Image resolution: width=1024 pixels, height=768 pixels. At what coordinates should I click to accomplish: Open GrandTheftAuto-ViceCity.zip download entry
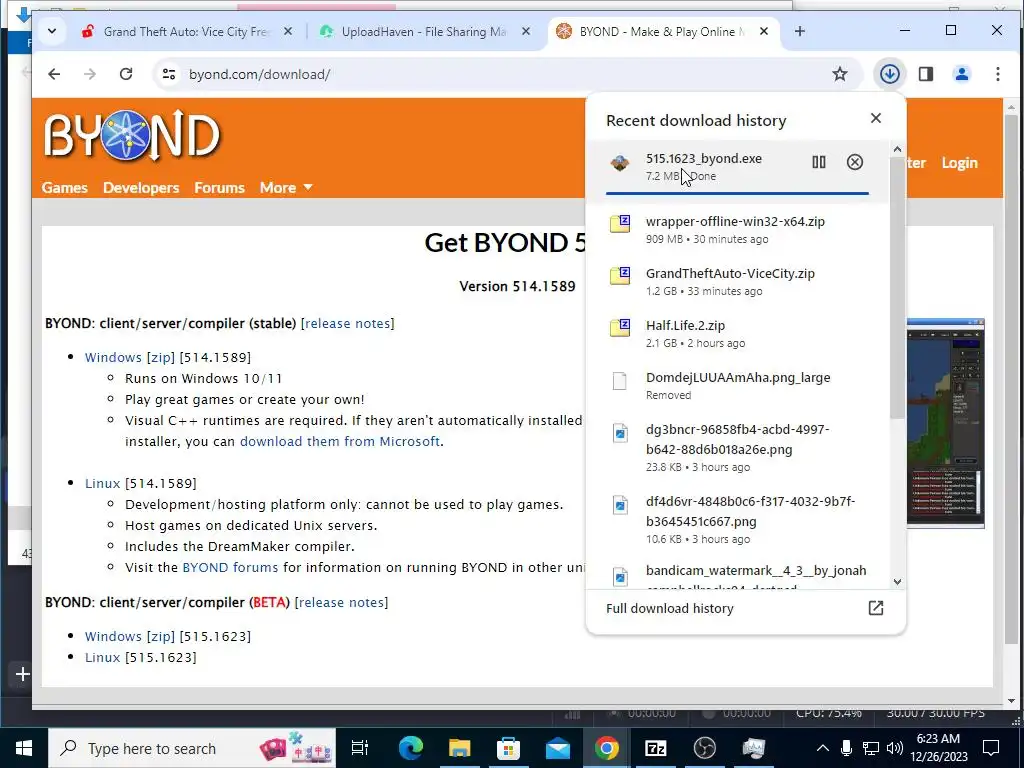click(x=738, y=282)
